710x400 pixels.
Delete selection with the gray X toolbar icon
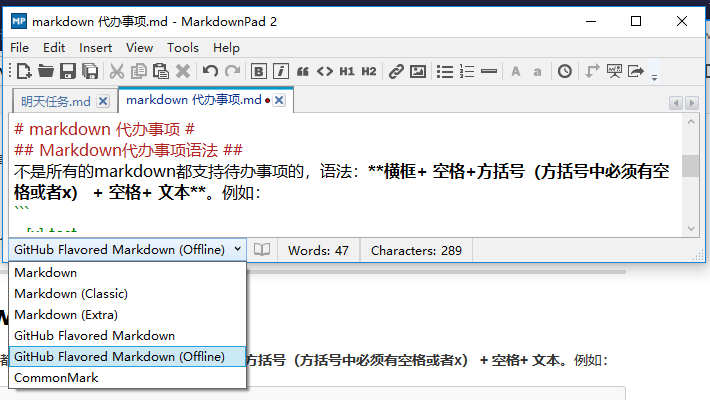[x=183, y=71]
